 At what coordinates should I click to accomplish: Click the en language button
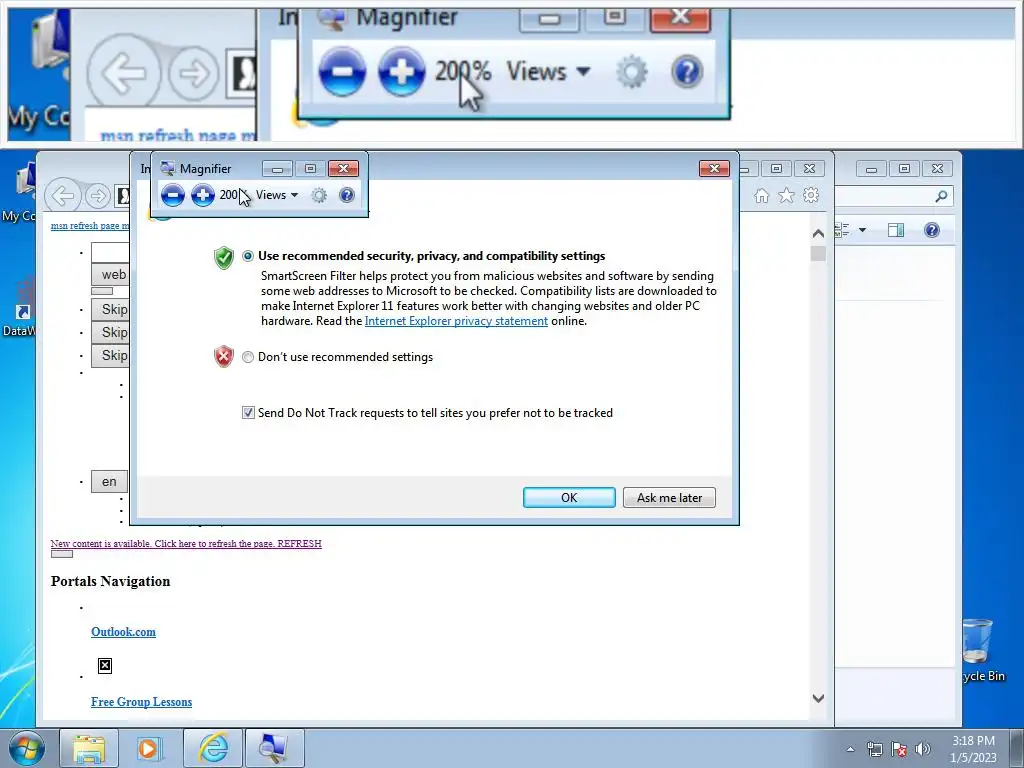(109, 482)
